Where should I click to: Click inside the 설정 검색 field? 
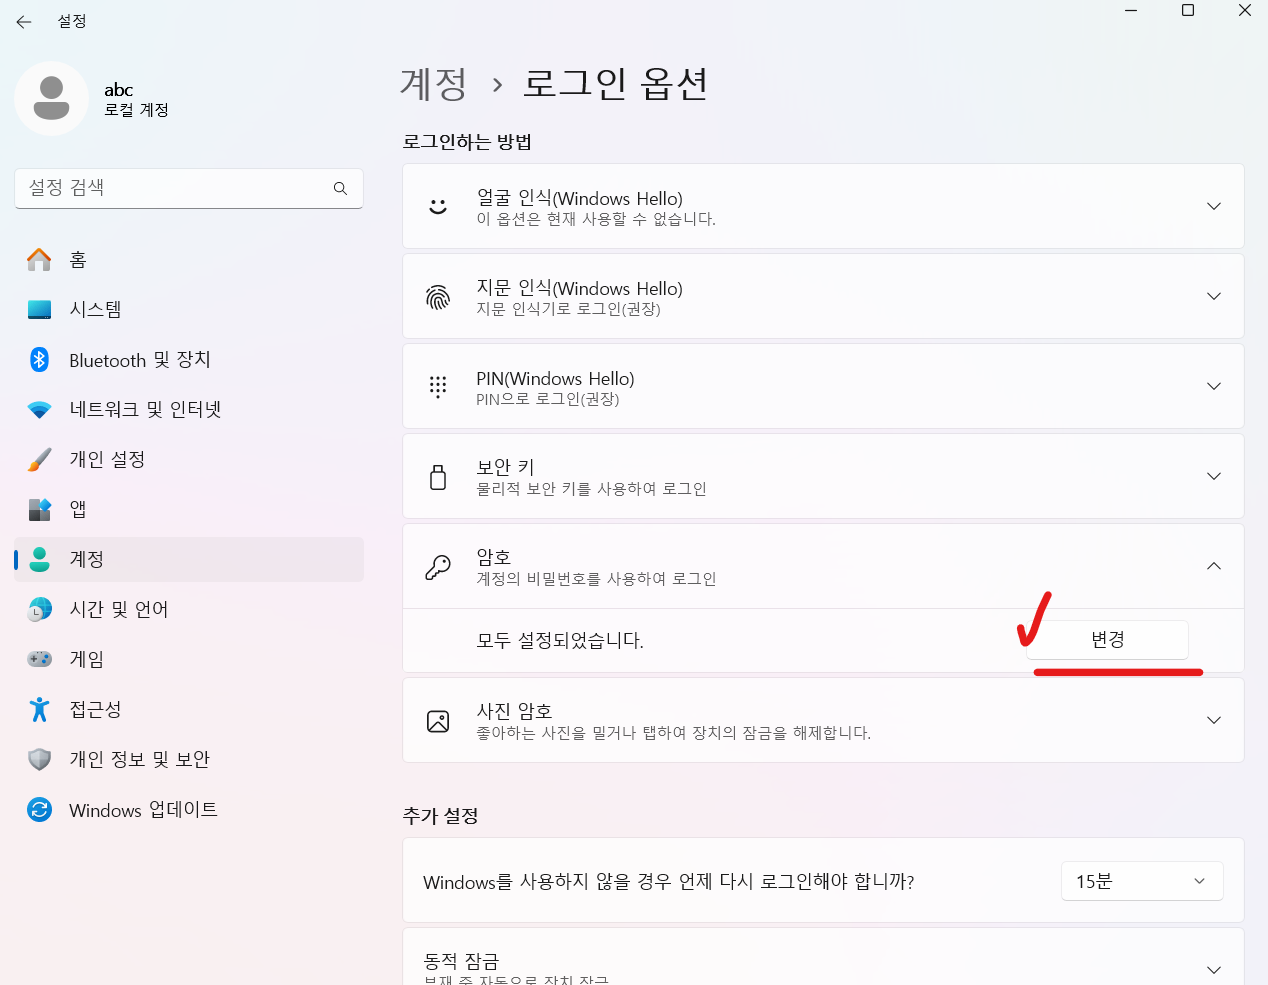tap(189, 188)
